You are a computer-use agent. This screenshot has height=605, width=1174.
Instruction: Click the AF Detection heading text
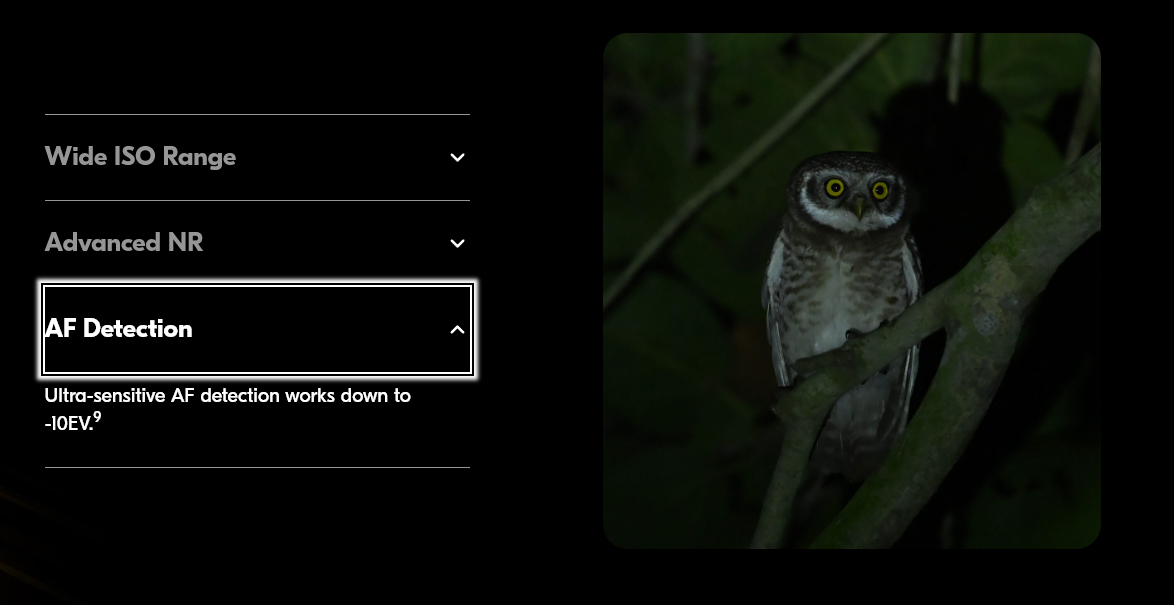(x=118, y=329)
